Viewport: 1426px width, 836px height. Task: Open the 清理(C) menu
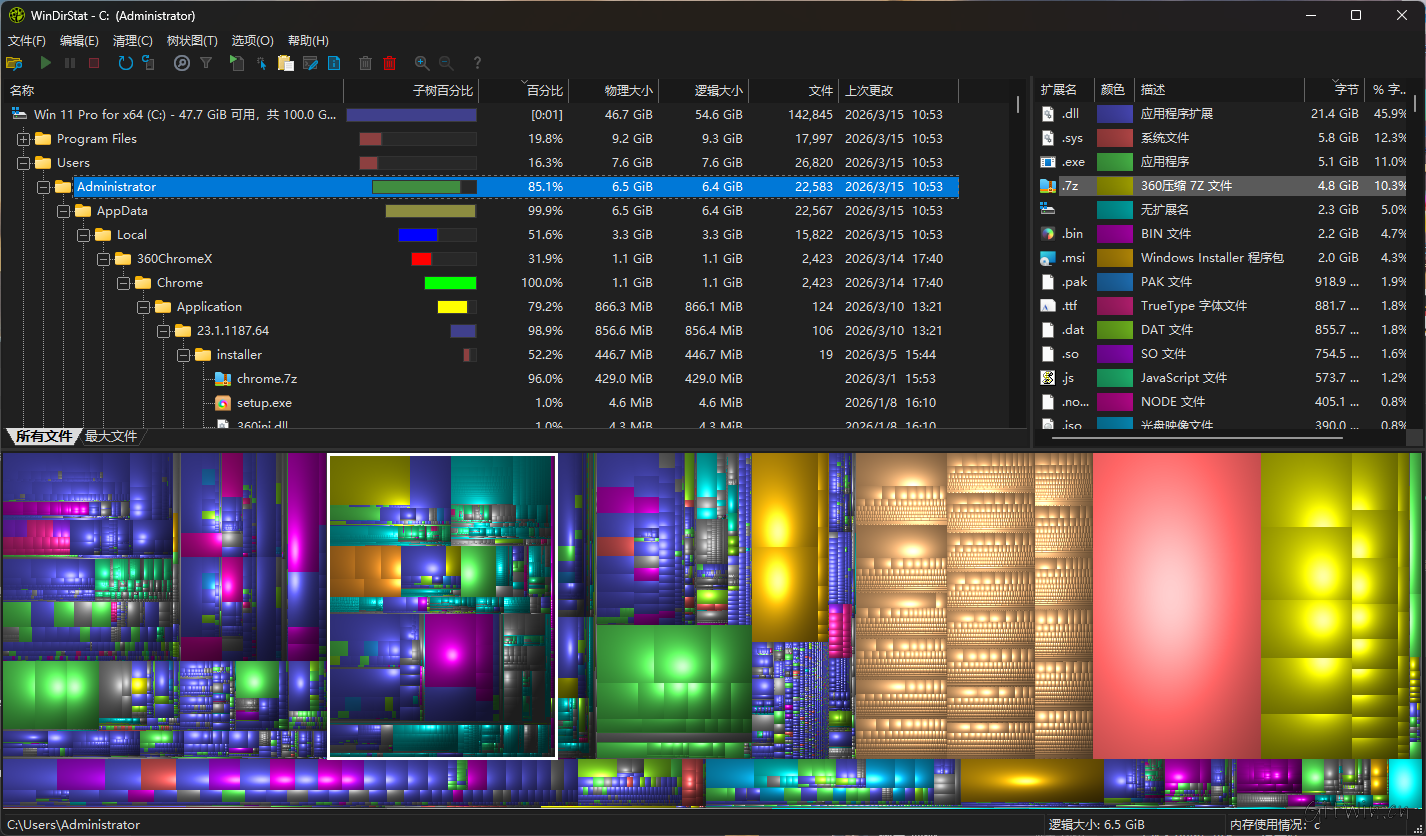pyautogui.click(x=132, y=41)
